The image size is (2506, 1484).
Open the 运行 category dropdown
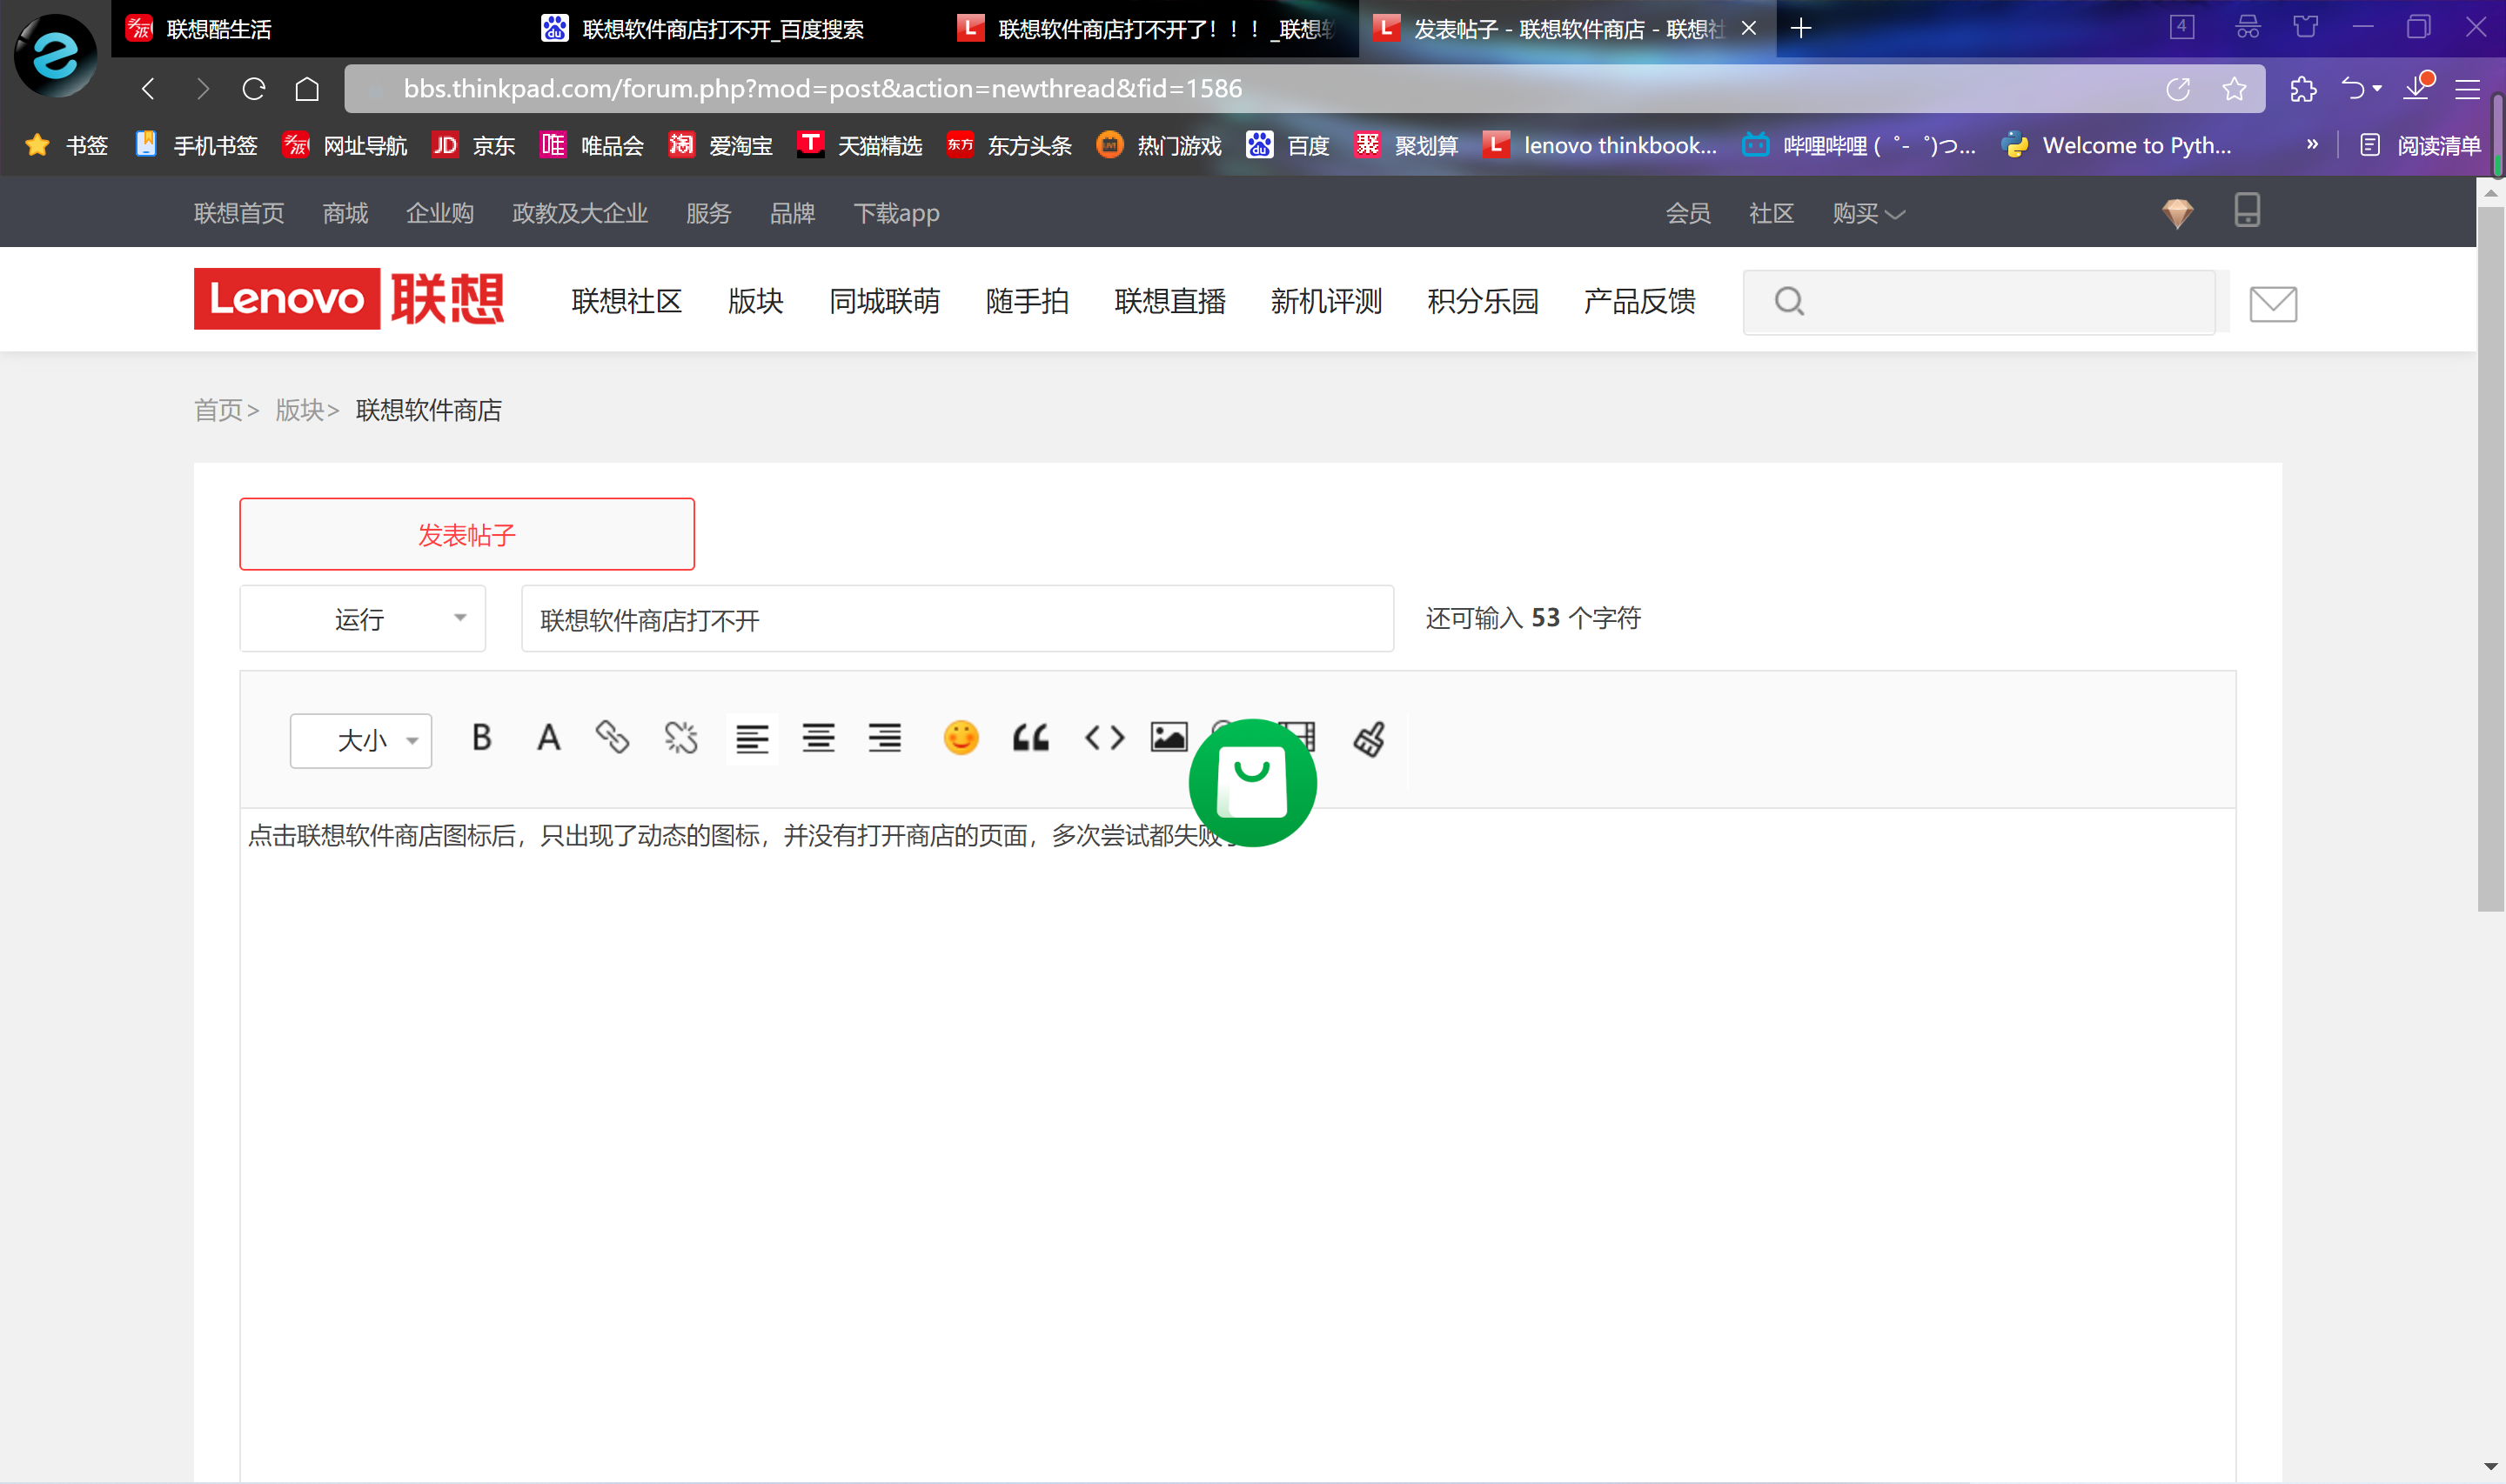[363, 619]
